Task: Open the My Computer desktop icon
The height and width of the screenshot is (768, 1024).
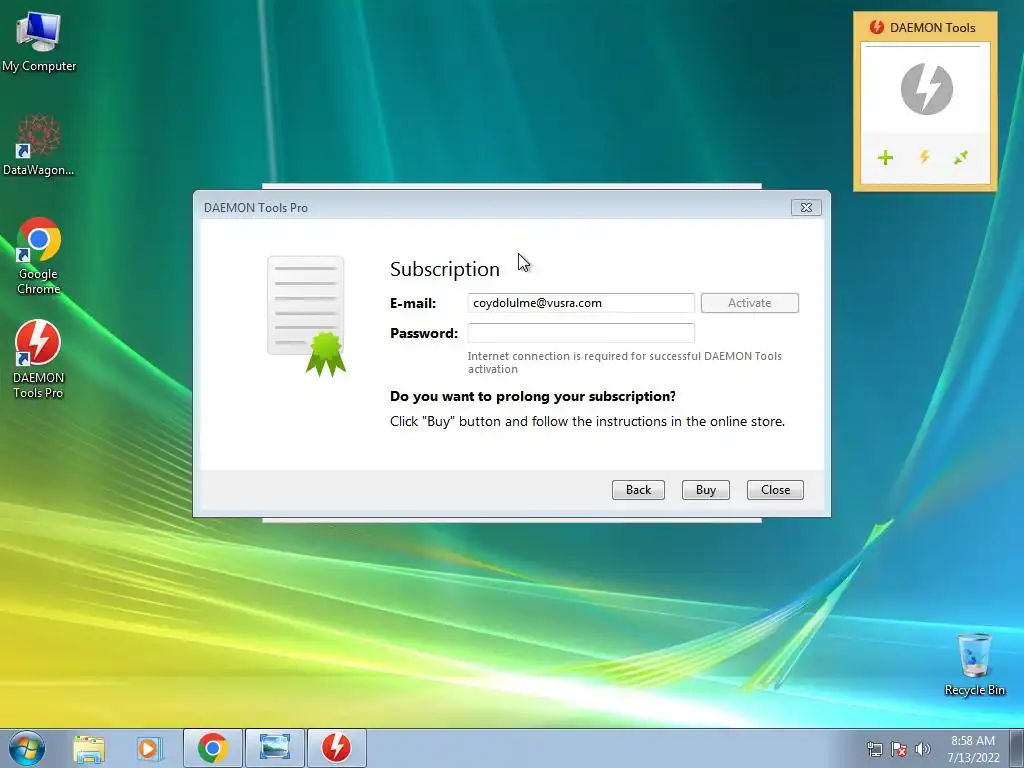Action: coord(39,42)
